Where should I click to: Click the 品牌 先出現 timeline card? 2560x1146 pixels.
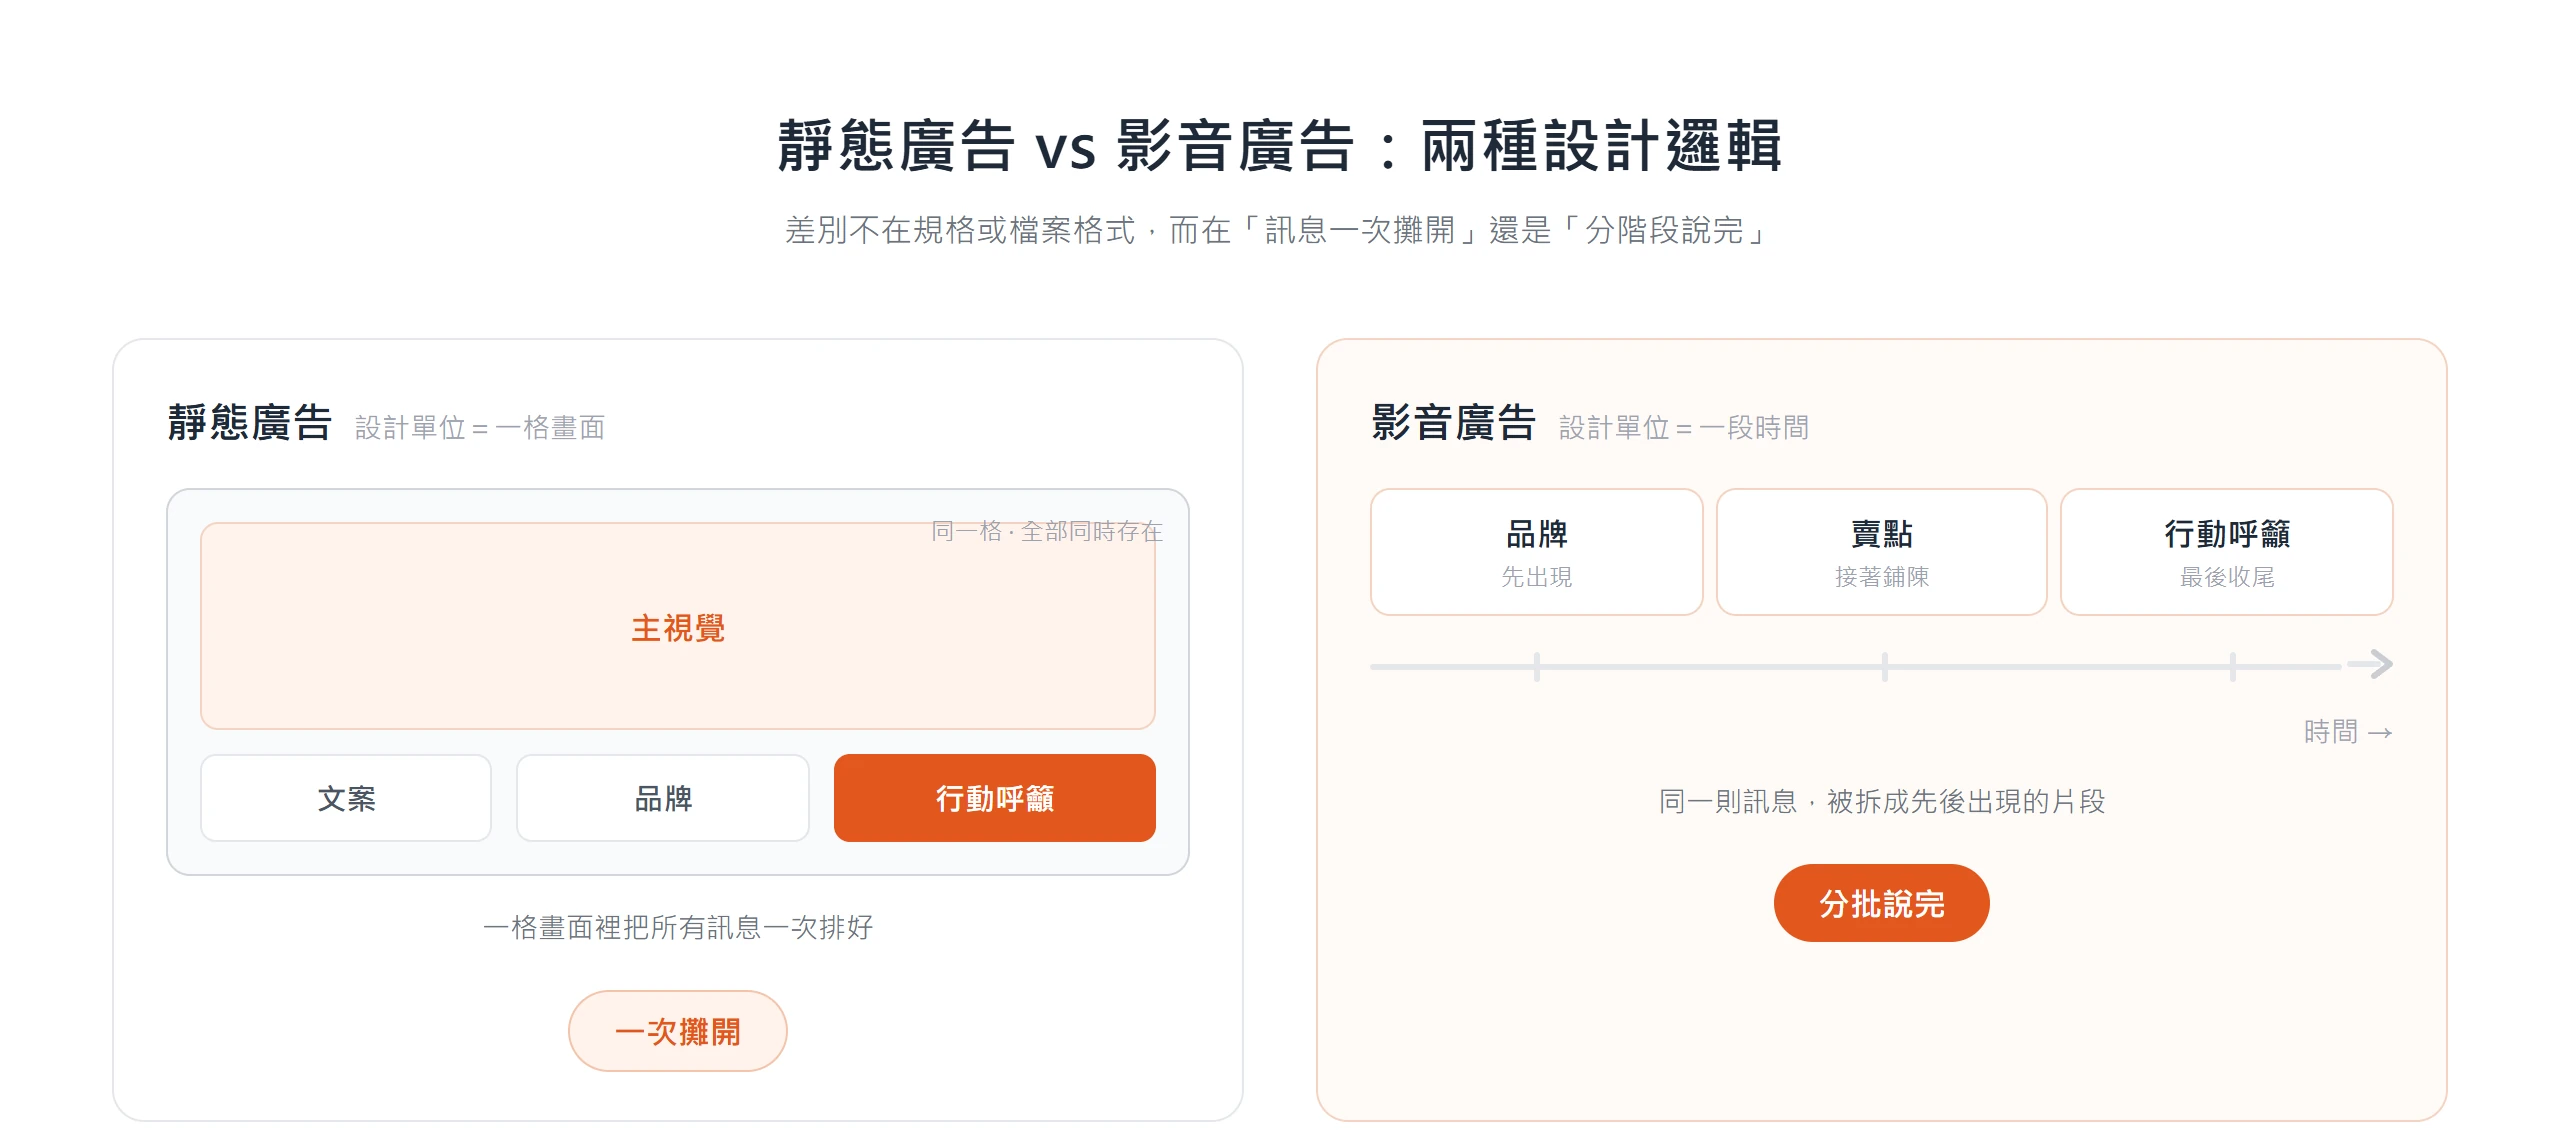[1537, 552]
